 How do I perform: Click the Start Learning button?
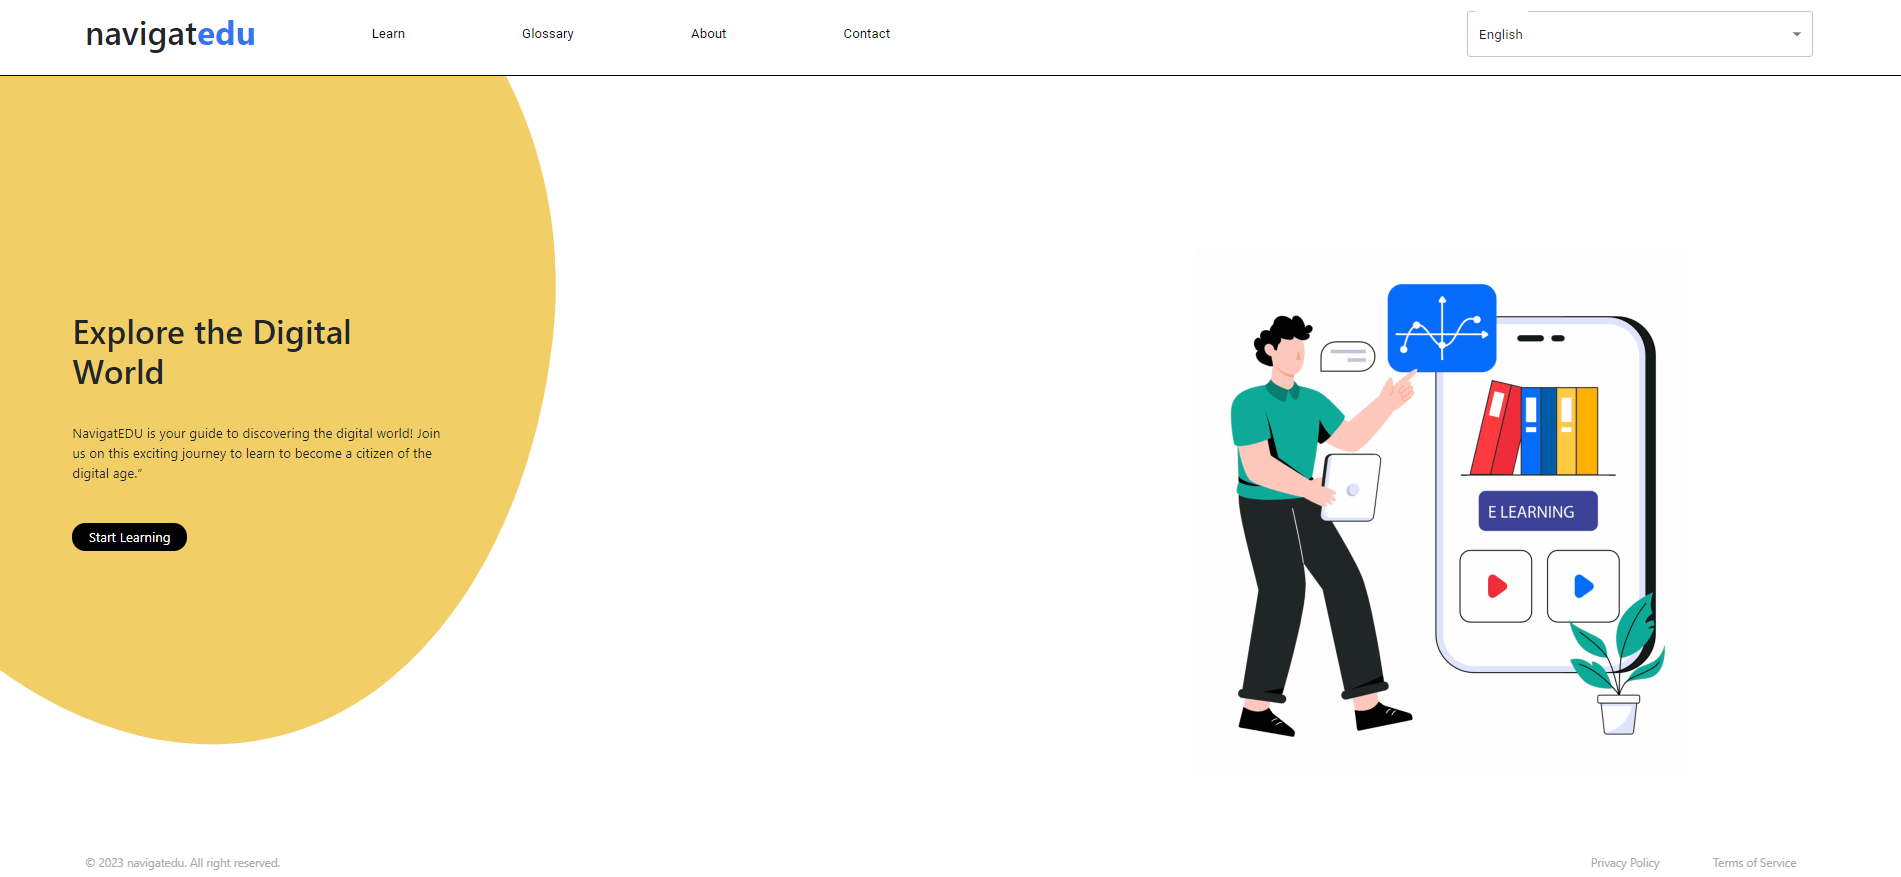129,537
